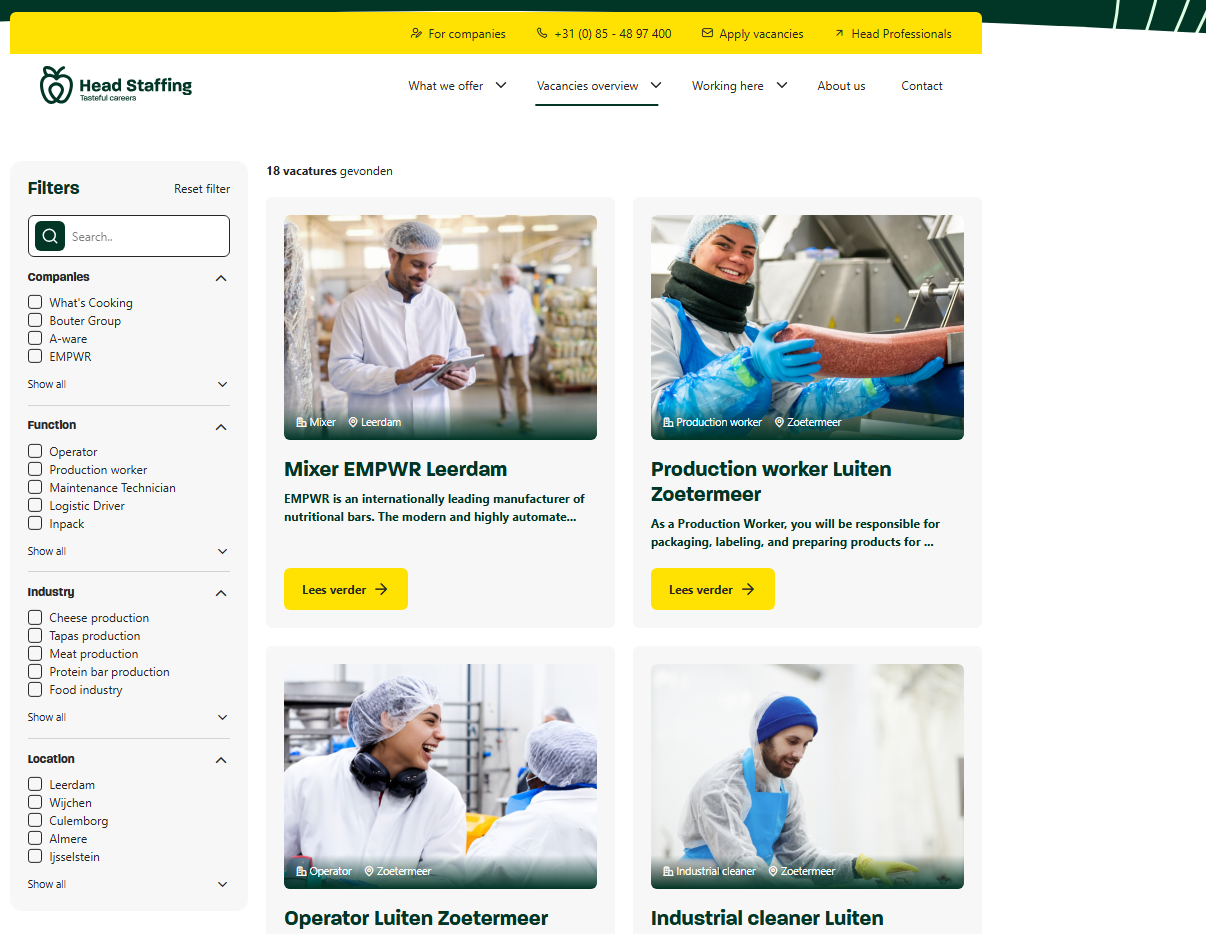Check the Operator function checkbox

click(35, 451)
